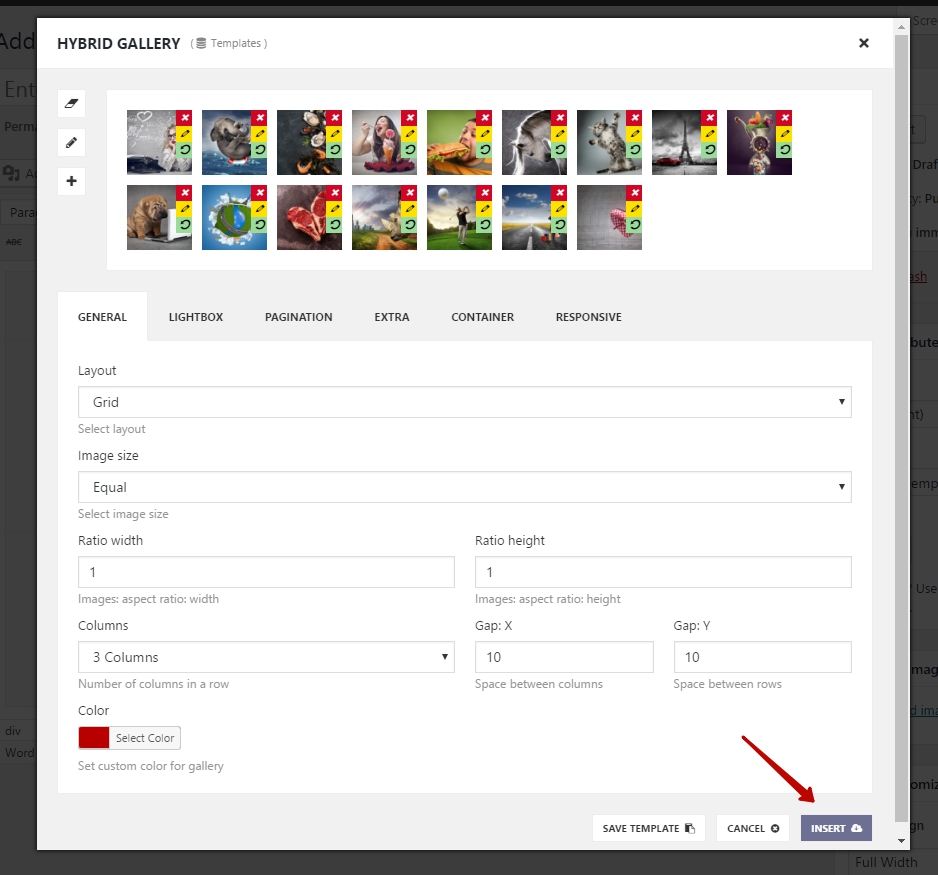This screenshot has height=875, width=938.
Task: Remove the woman eating ice cream image
Action: (409, 118)
